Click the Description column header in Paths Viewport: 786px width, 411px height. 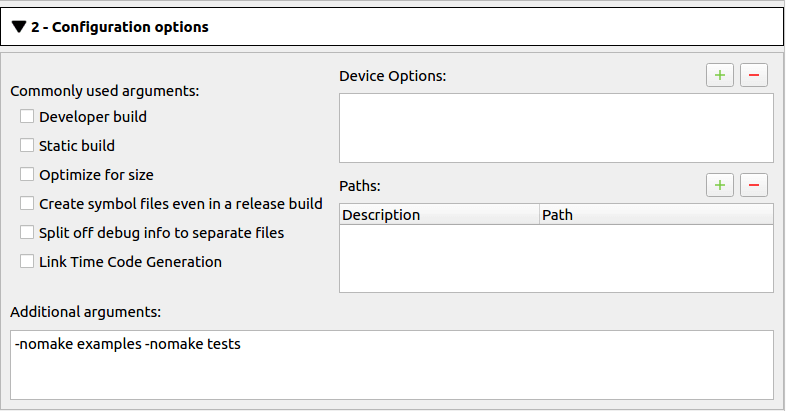(x=439, y=215)
